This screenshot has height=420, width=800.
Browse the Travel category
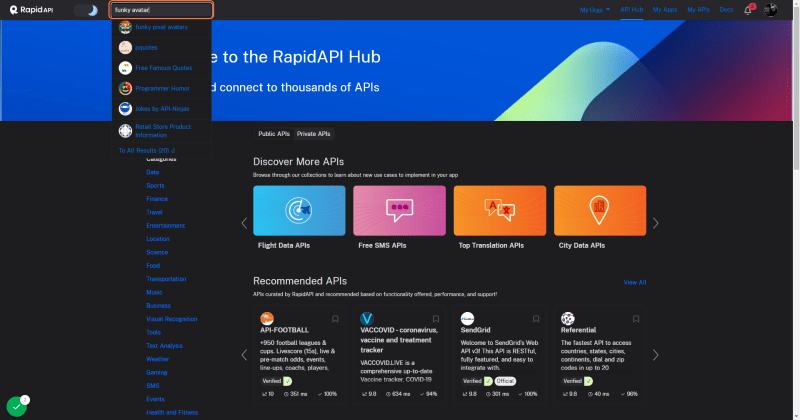click(154, 212)
